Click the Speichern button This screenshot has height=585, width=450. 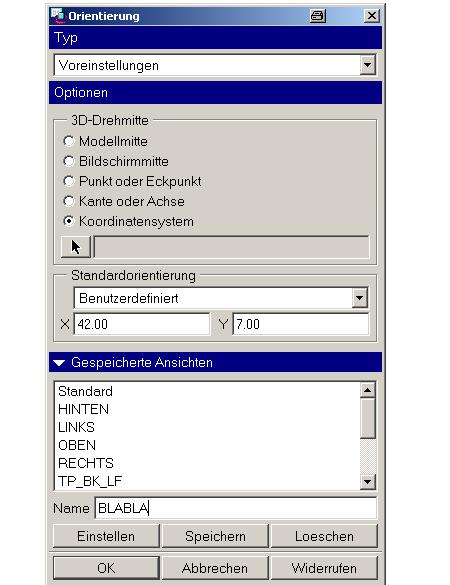tap(215, 536)
